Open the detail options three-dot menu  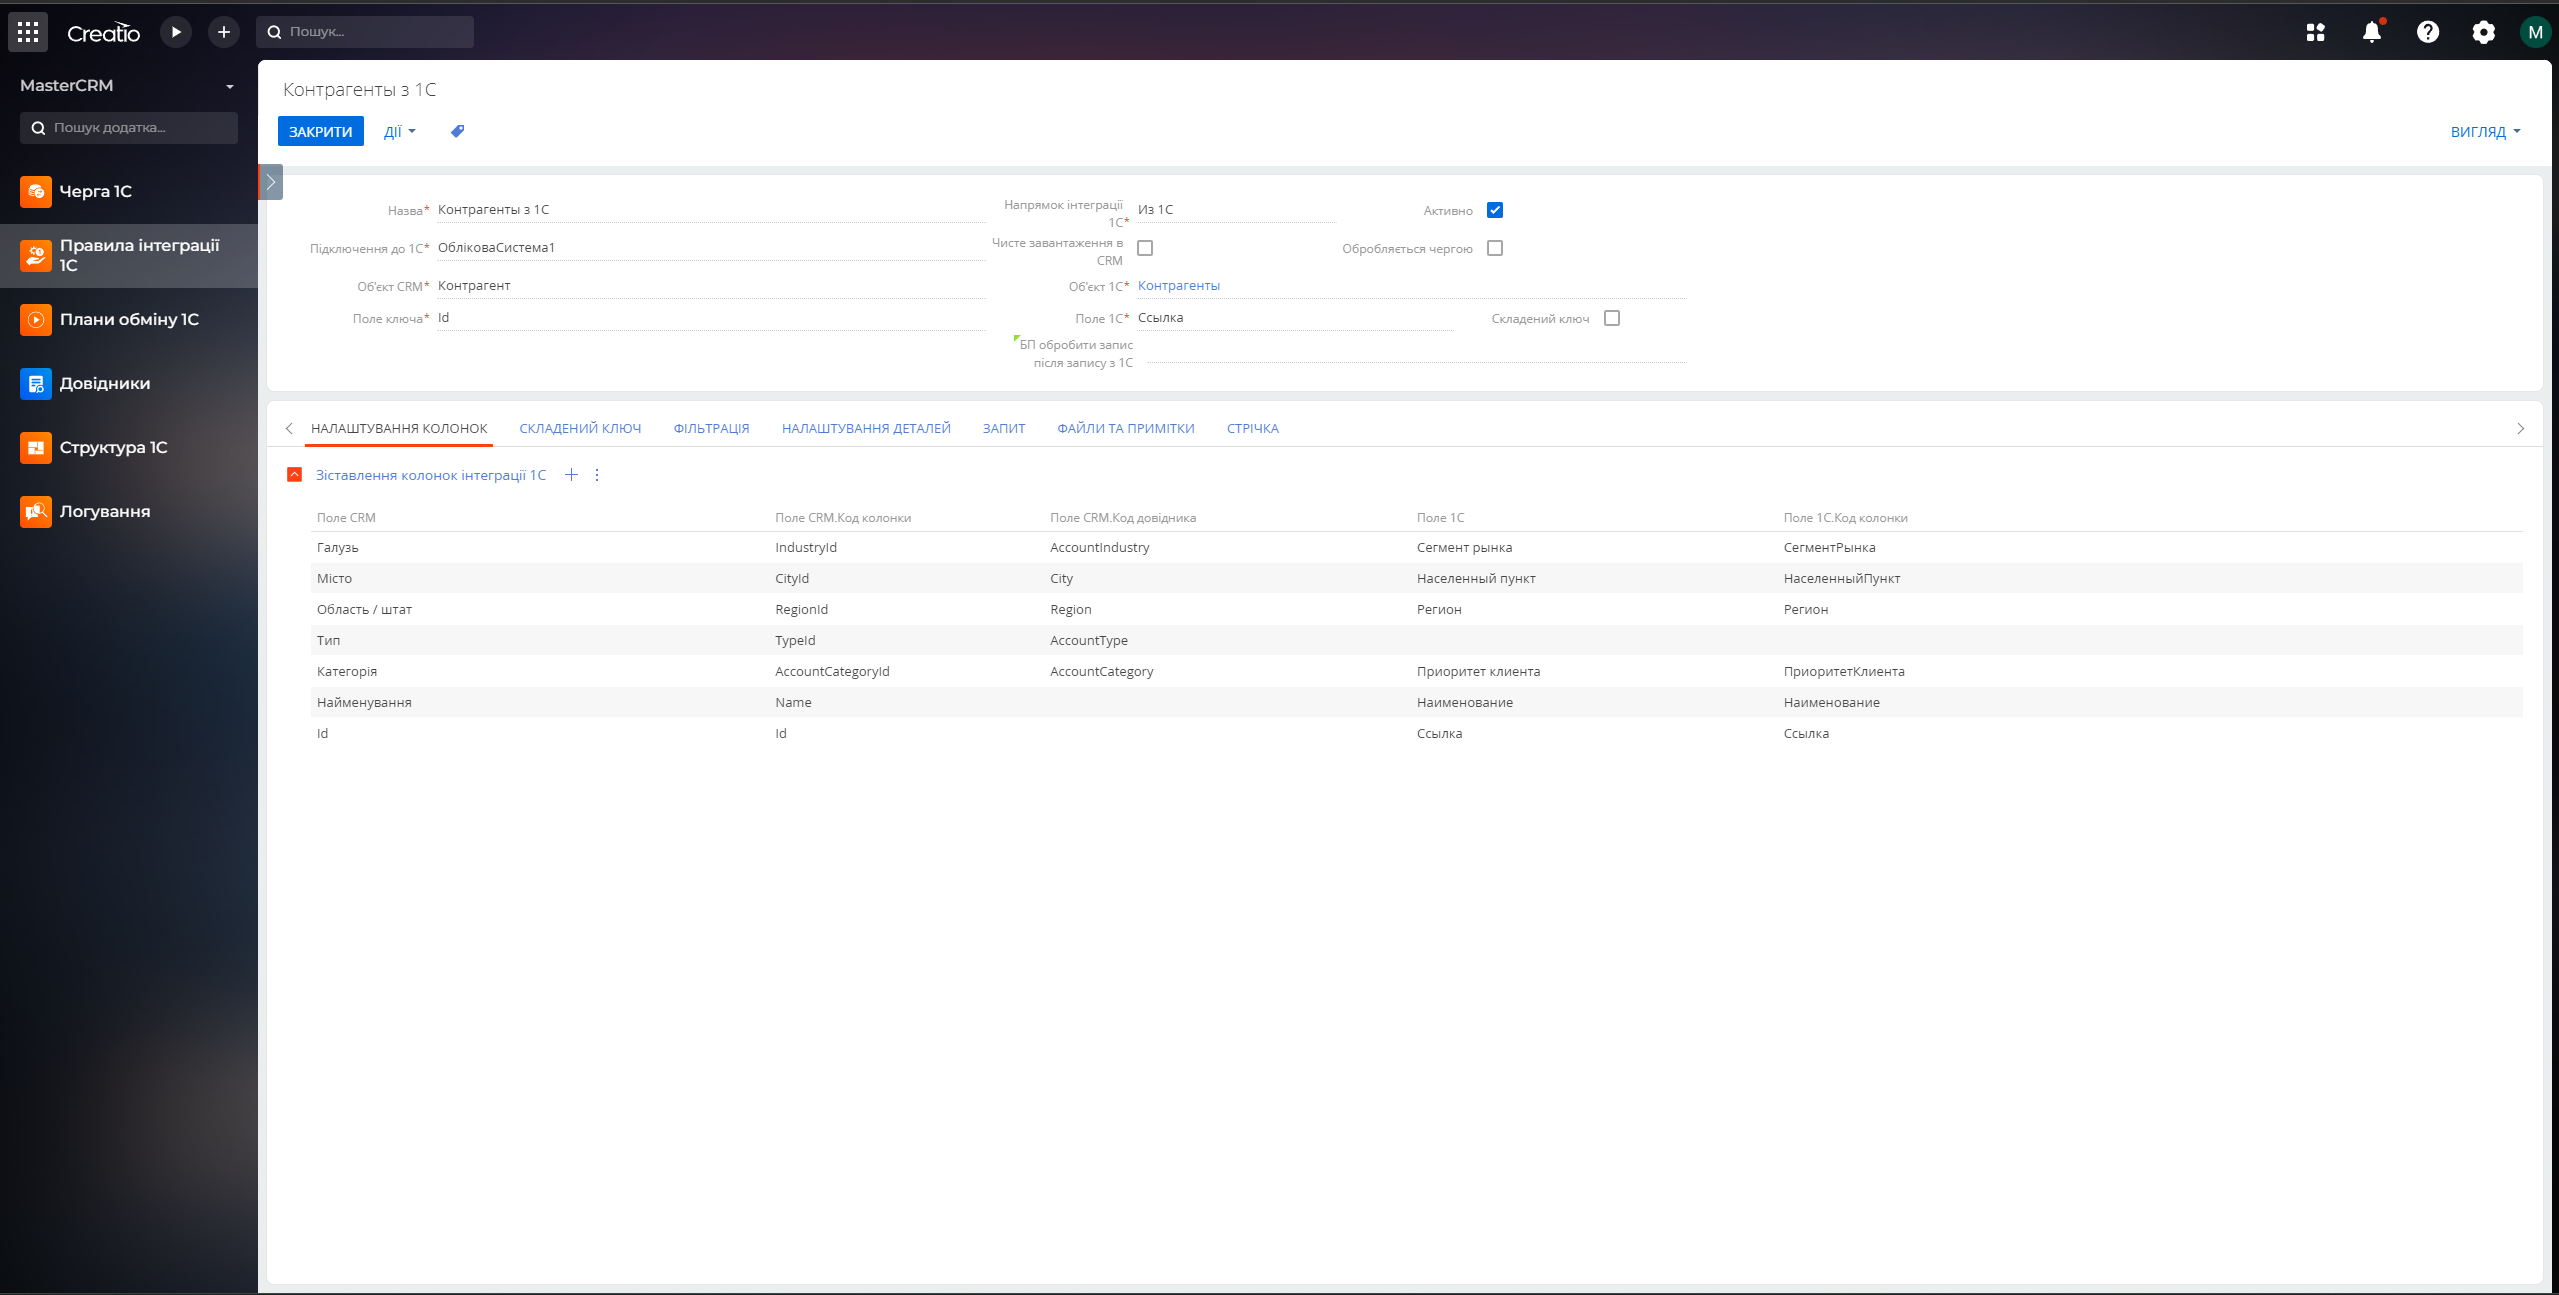(x=597, y=474)
